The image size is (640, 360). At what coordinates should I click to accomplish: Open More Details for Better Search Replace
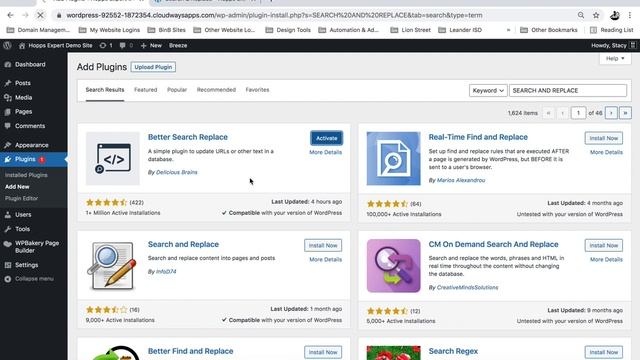point(325,152)
